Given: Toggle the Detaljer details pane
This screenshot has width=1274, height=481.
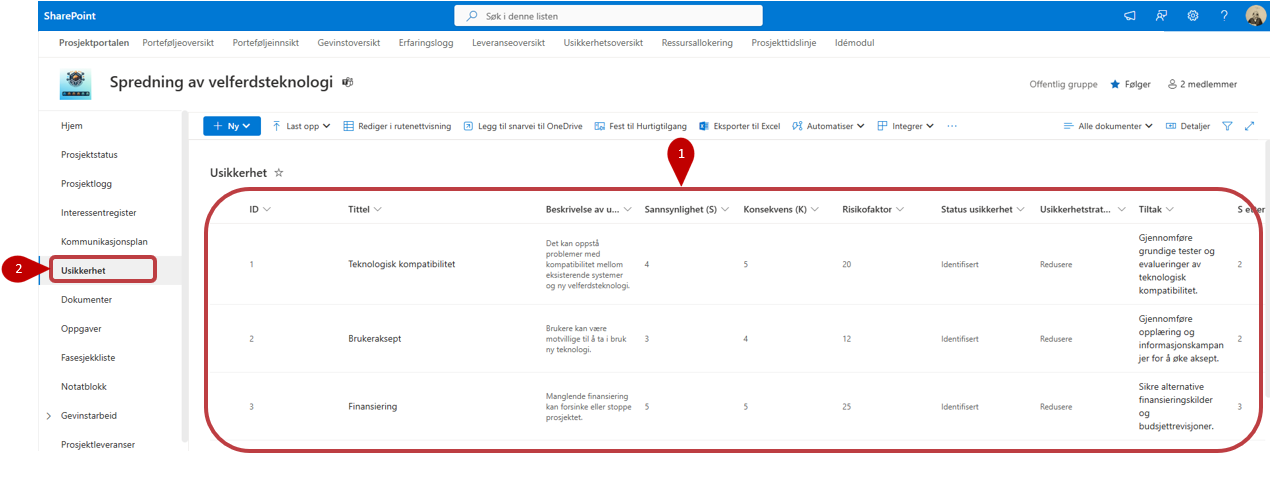Looking at the screenshot, I should (x=1187, y=126).
